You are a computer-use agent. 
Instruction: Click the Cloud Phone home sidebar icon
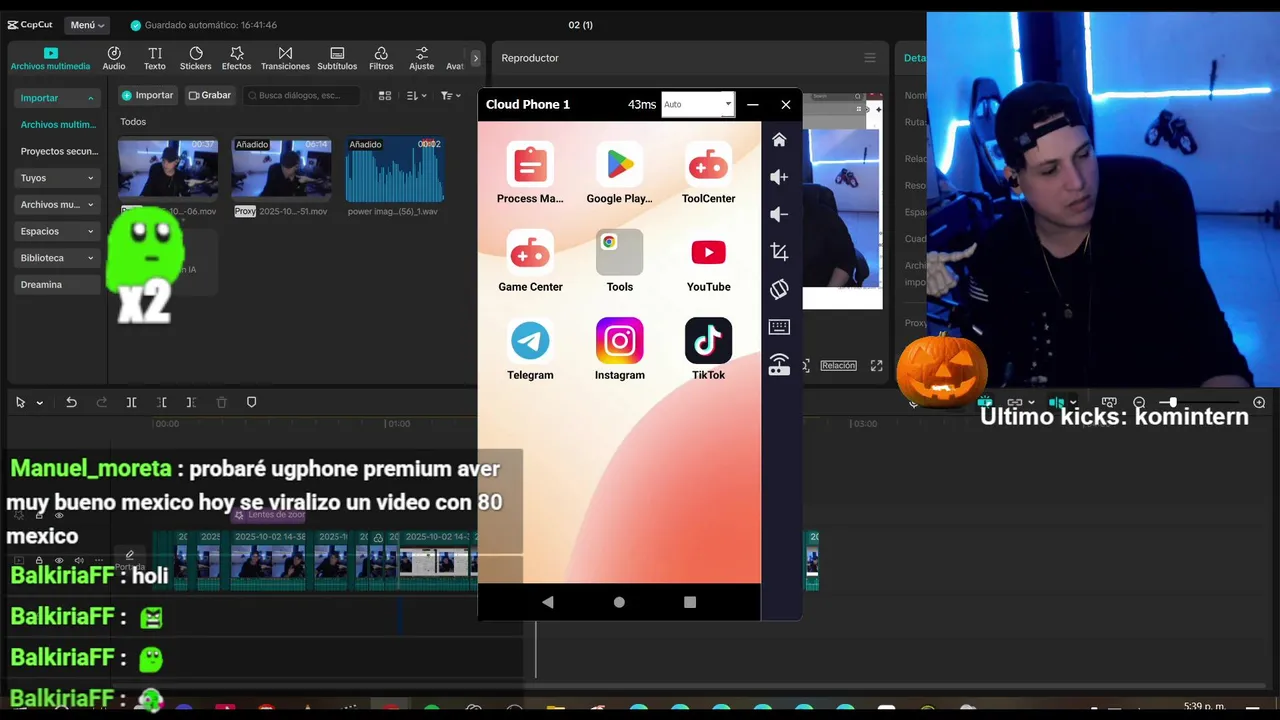click(x=779, y=140)
